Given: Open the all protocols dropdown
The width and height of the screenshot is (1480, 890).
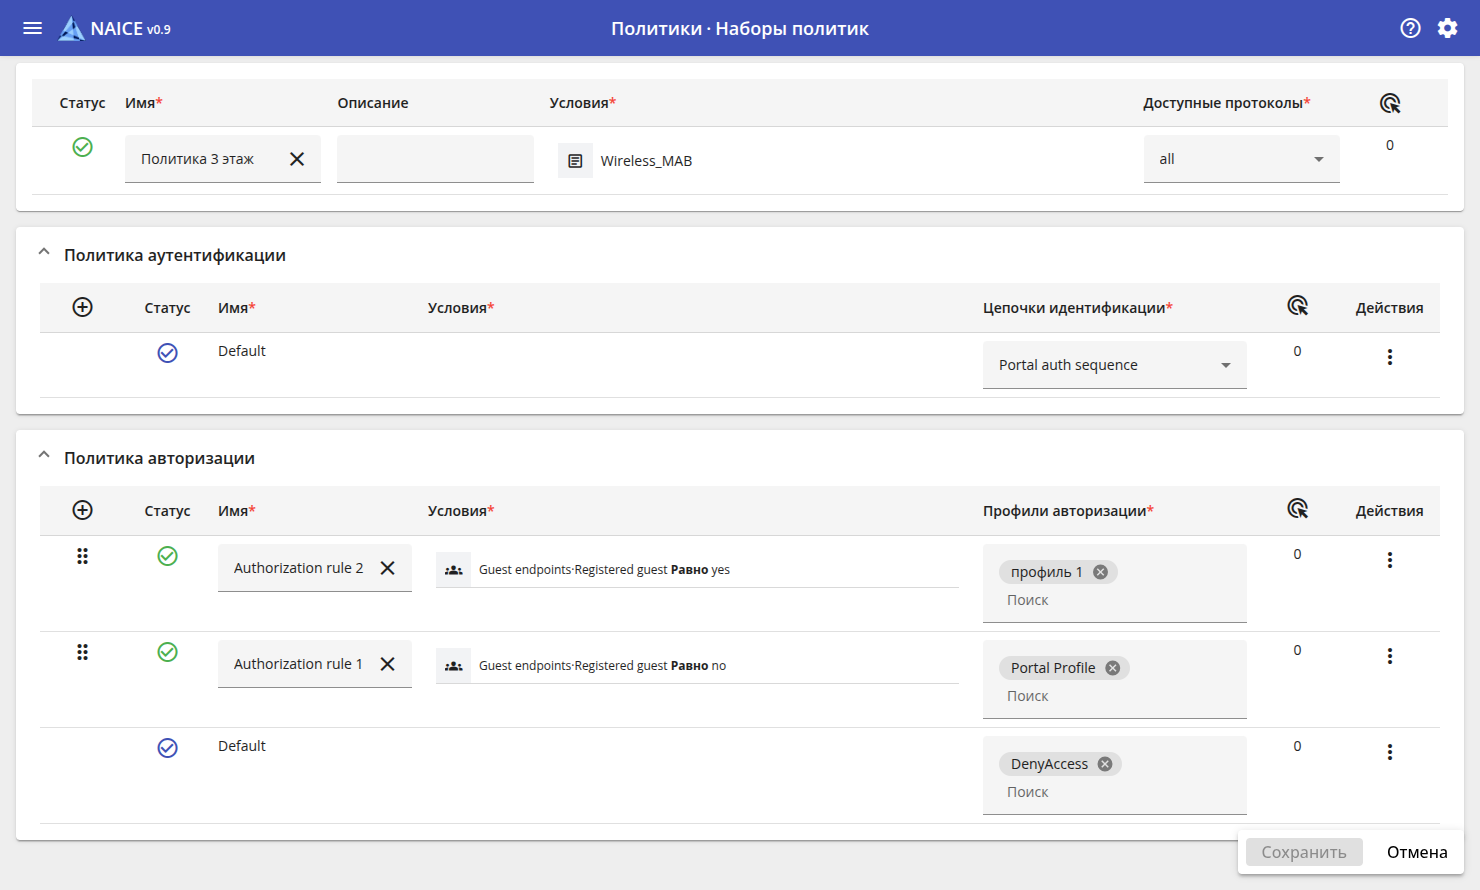Looking at the screenshot, I should coord(1241,159).
